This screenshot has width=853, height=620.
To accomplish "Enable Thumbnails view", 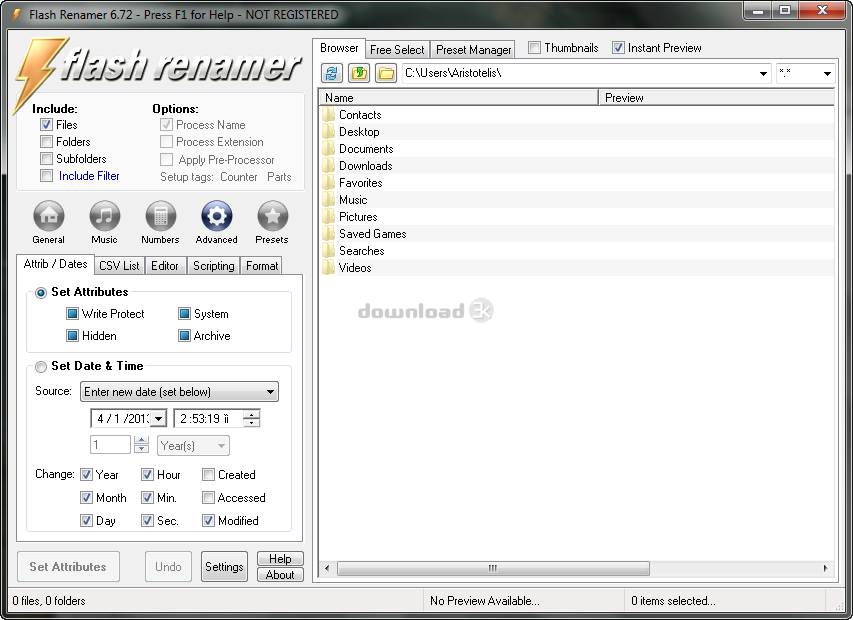I will [x=535, y=48].
